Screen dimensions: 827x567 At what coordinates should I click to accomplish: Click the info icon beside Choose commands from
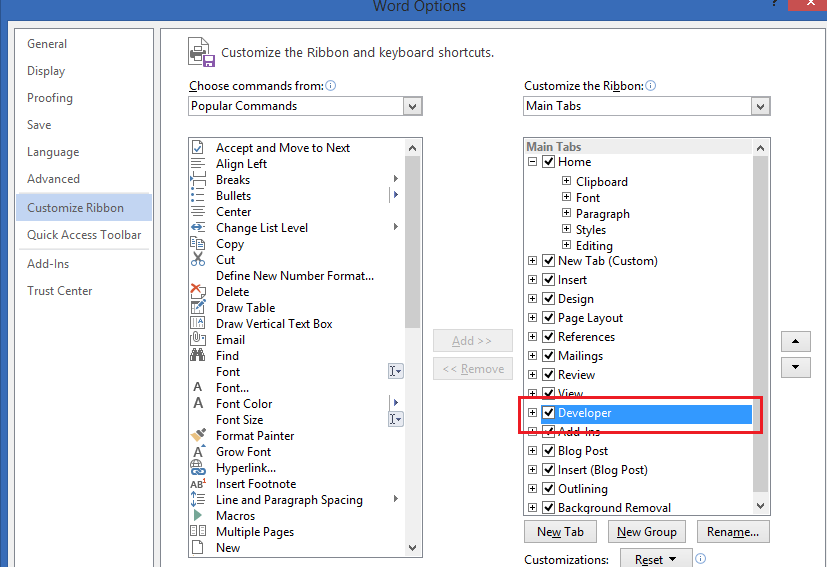pos(331,85)
